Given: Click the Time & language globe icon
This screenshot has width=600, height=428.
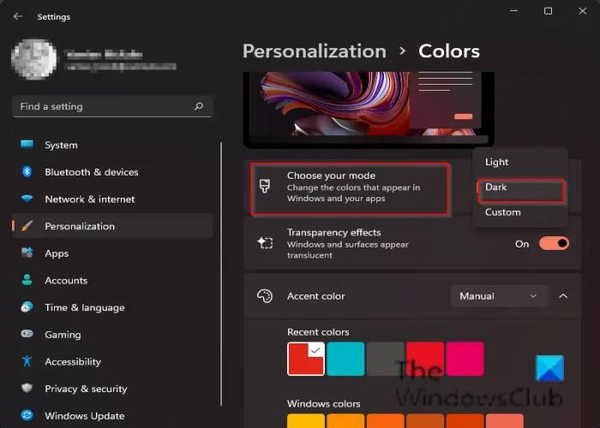Looking at the screenshot, I should (x=27, y=307).
